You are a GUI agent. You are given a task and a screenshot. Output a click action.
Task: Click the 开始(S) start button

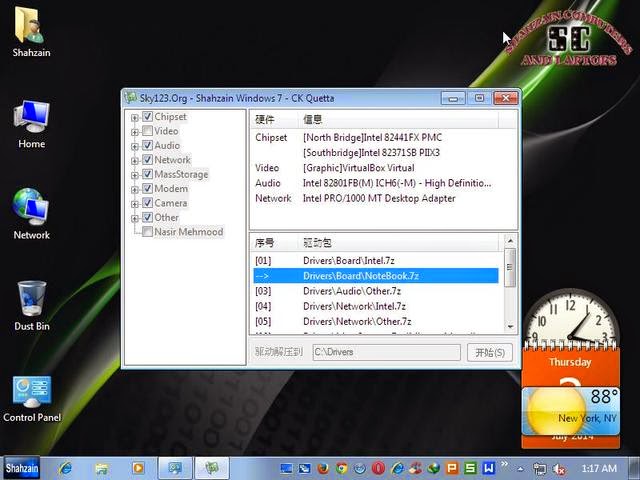point(490,352)
